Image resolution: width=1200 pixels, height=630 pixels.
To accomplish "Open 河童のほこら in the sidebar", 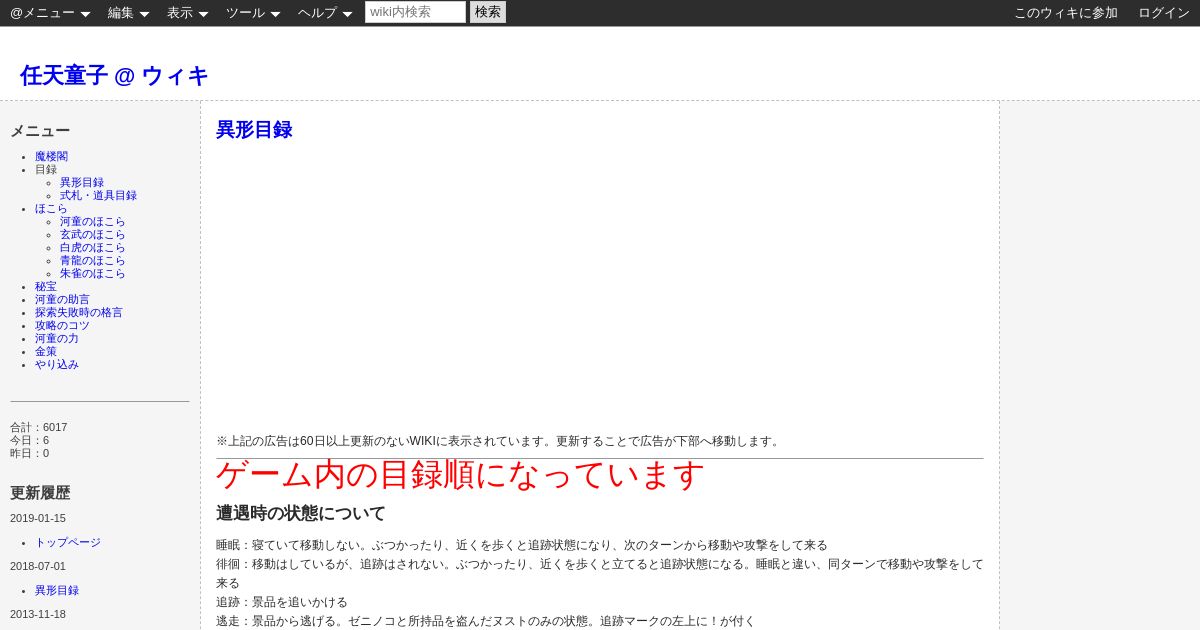I will click(93, 222).
